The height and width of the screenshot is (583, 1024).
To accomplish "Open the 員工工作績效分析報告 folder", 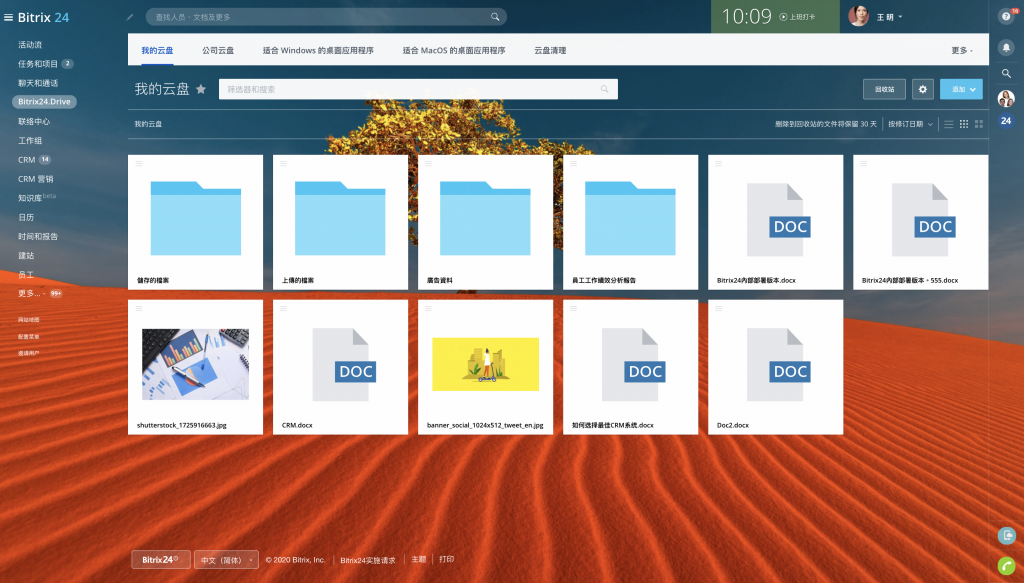I will (630, 218).
